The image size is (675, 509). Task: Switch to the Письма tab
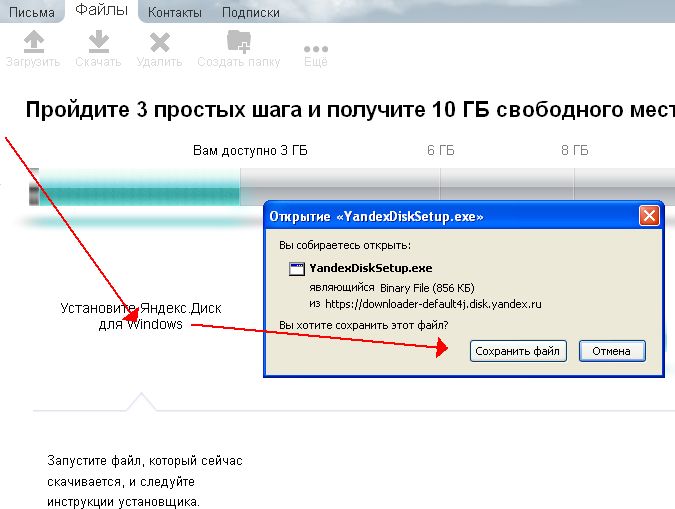[x=32, y=12]
